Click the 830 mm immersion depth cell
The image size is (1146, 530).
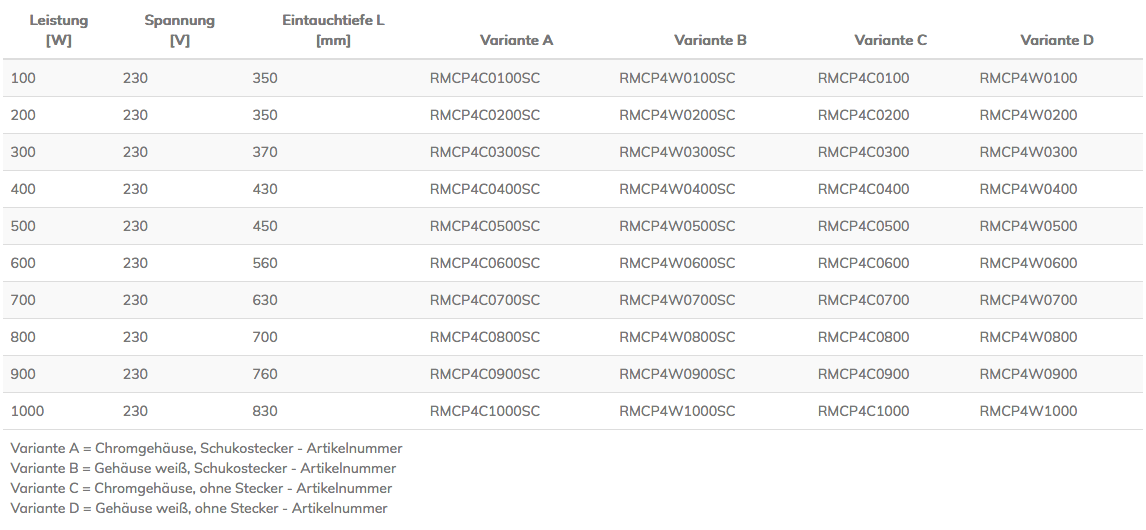point(265,411)
